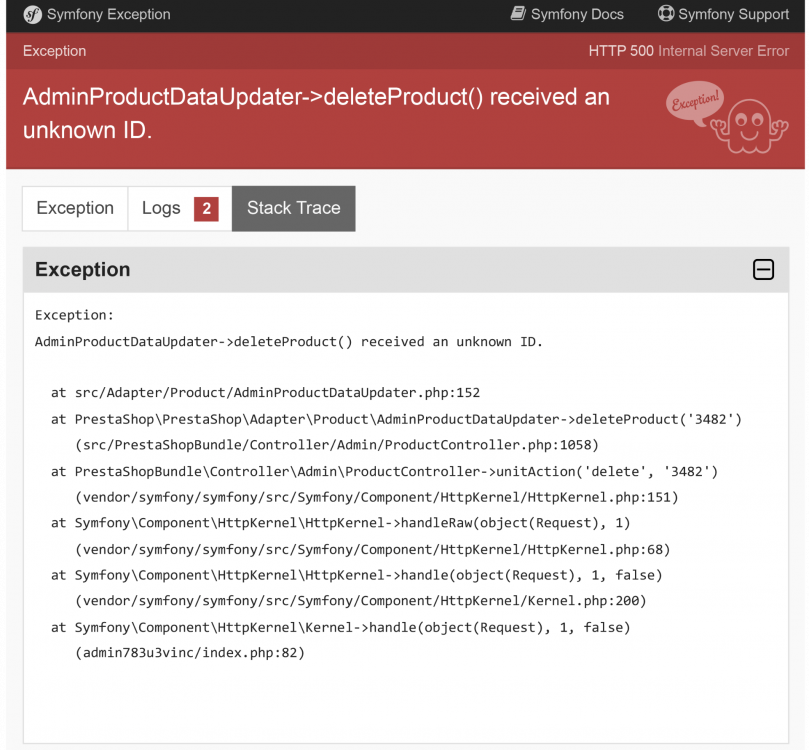Switch to the Logs tab
Viewport: 809px width, 750px height.
coord(161,208)
